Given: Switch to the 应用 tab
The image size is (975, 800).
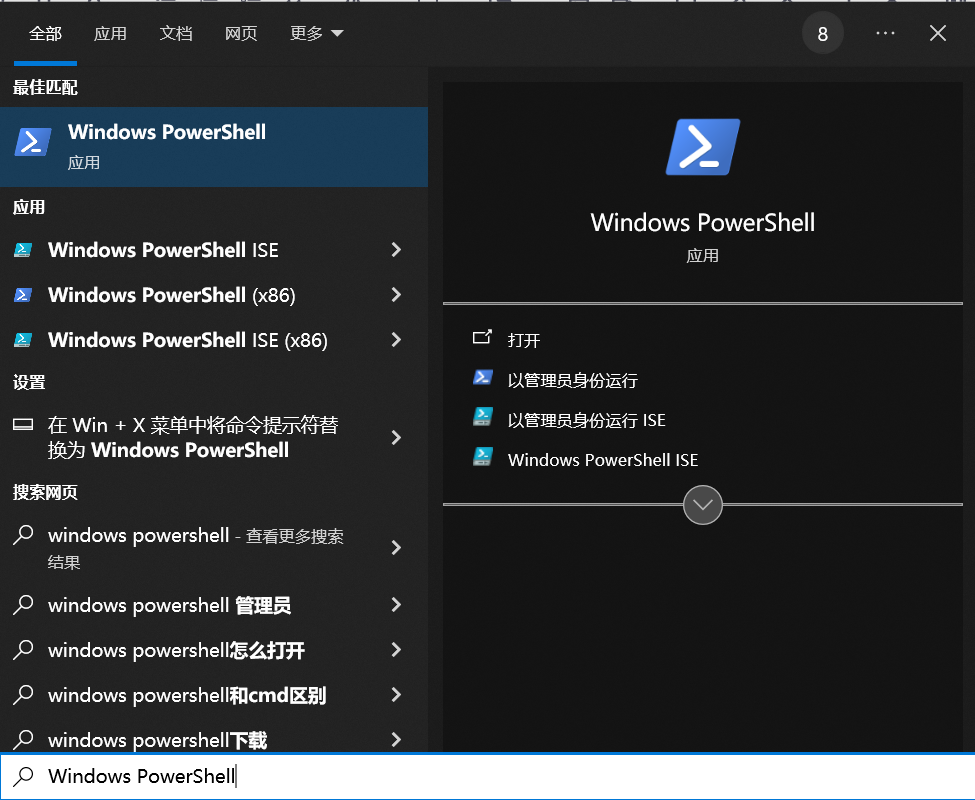Looking at the screenshot, I should click(x=110, y=34).
